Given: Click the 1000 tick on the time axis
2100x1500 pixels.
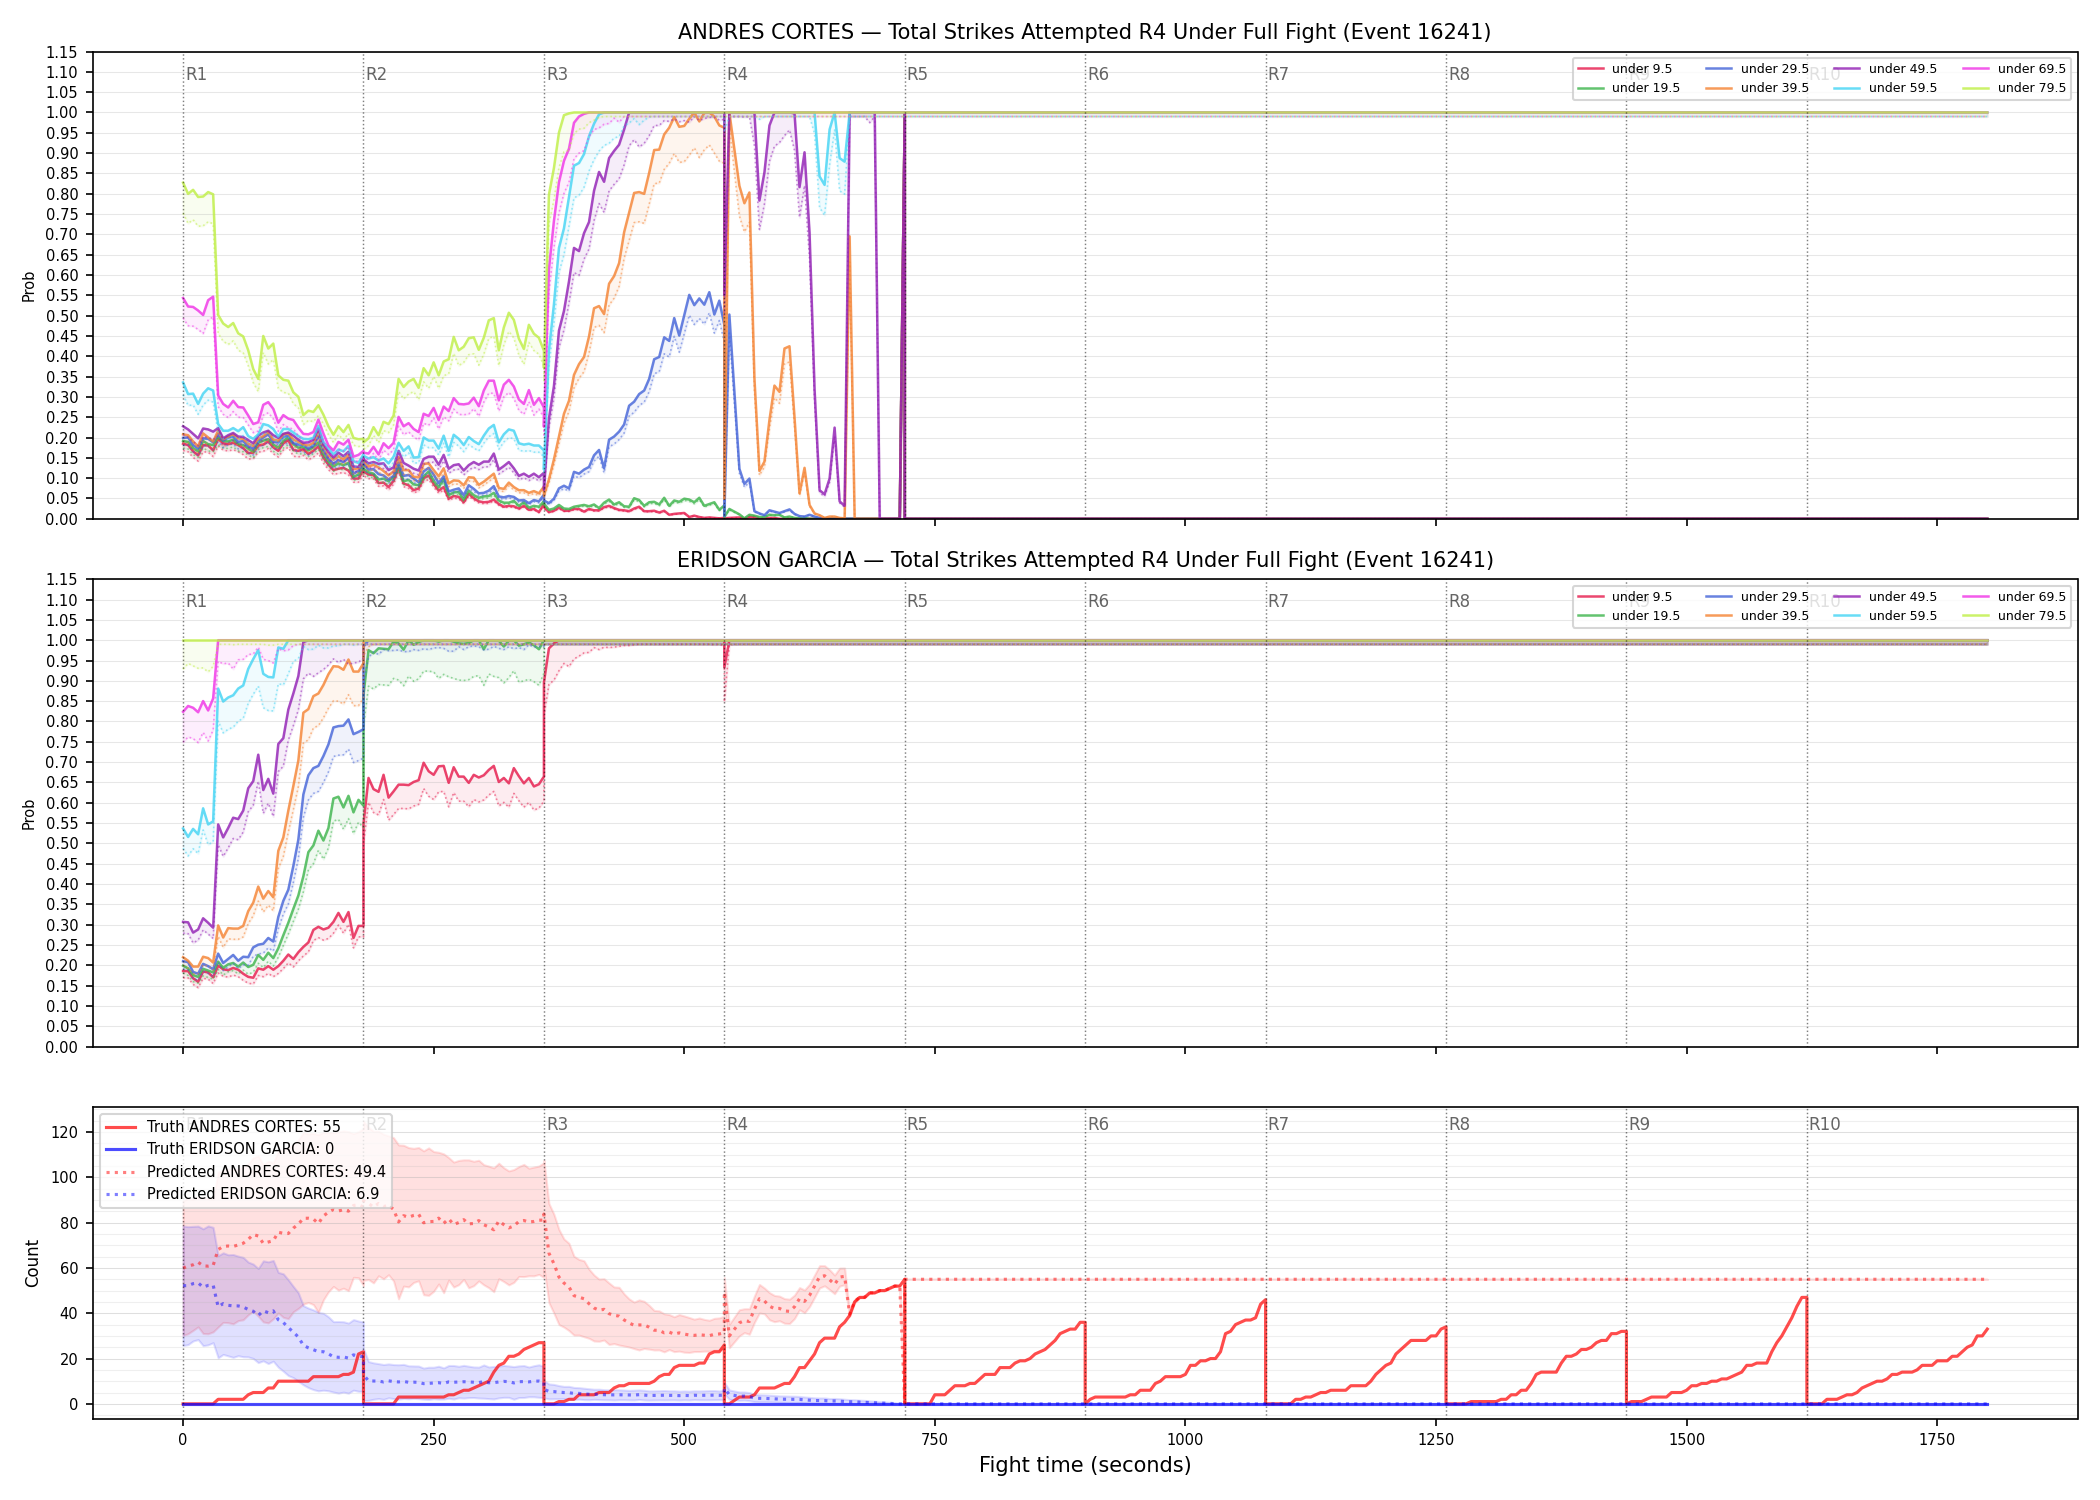Looking at the screenshot, I should tap(1185, 1440).
